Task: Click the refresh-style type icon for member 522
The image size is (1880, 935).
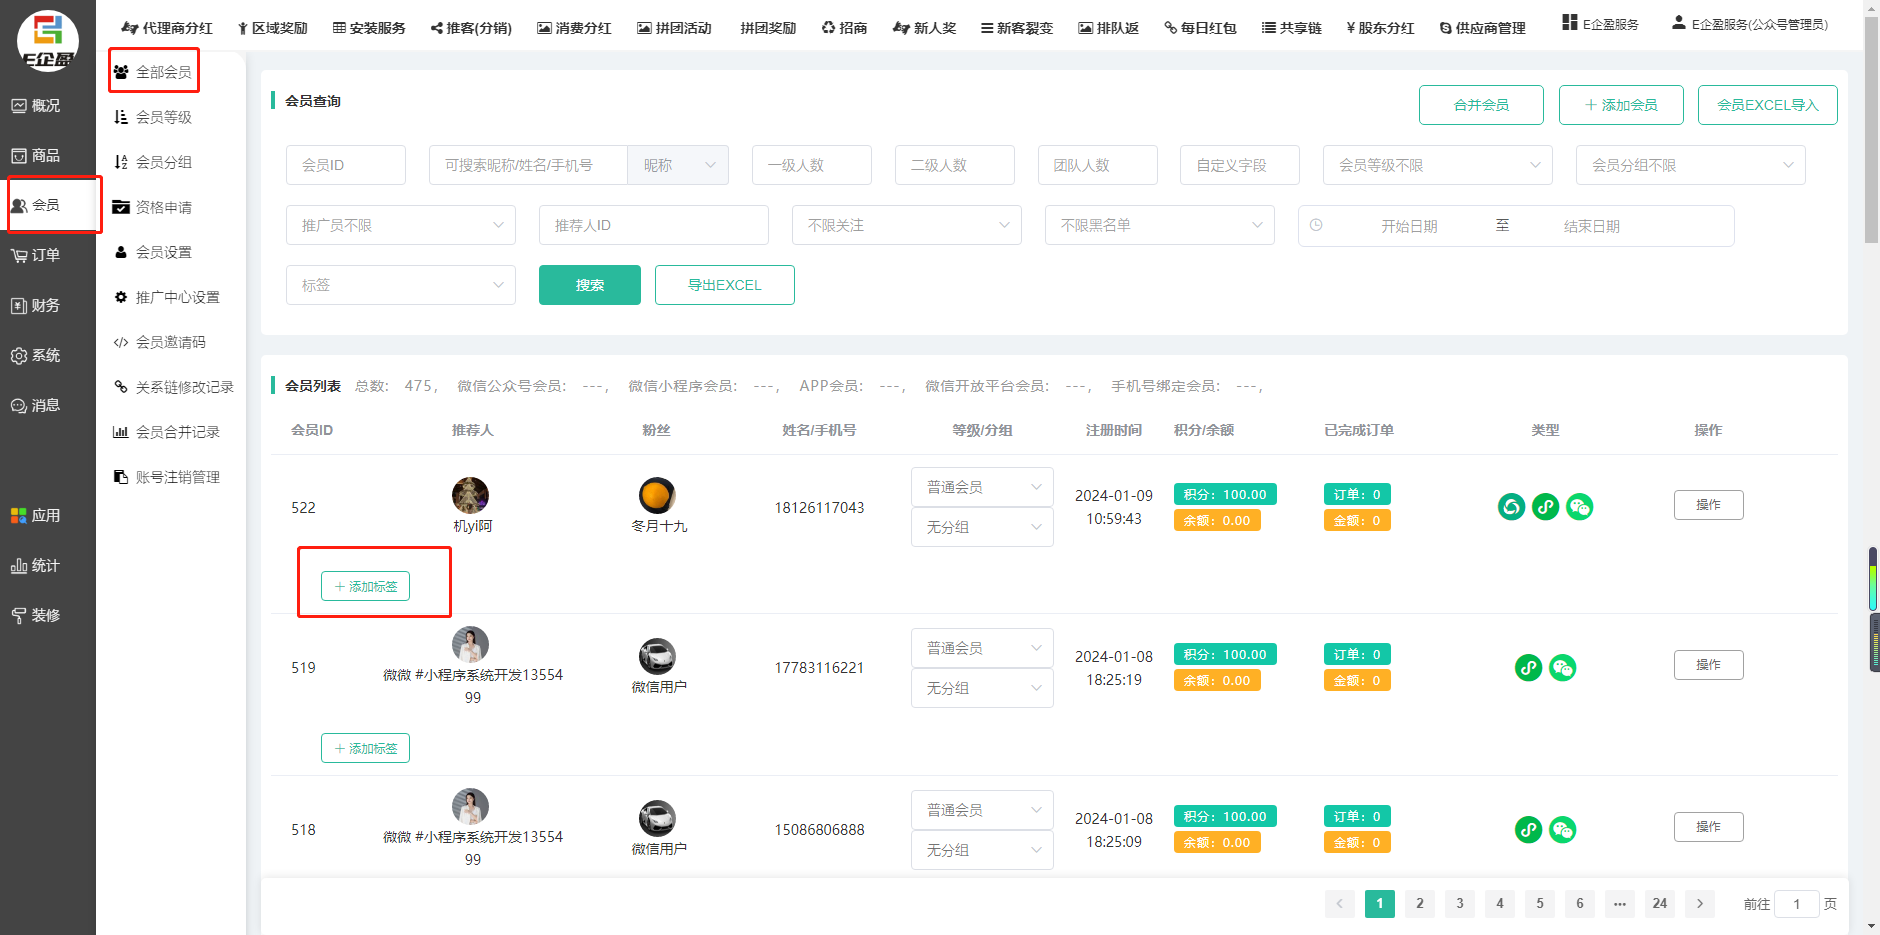Action: [x=1511, y=507]
